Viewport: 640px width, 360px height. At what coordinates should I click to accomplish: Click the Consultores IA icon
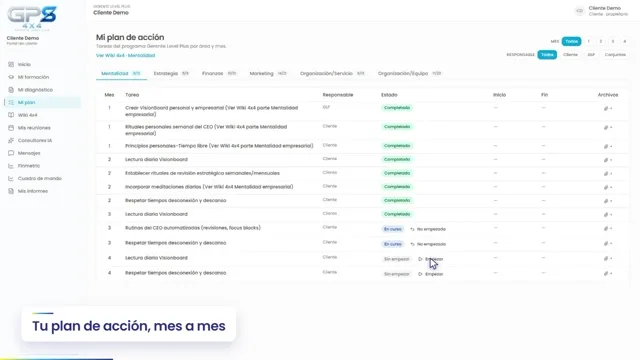(x=11, y=140)
